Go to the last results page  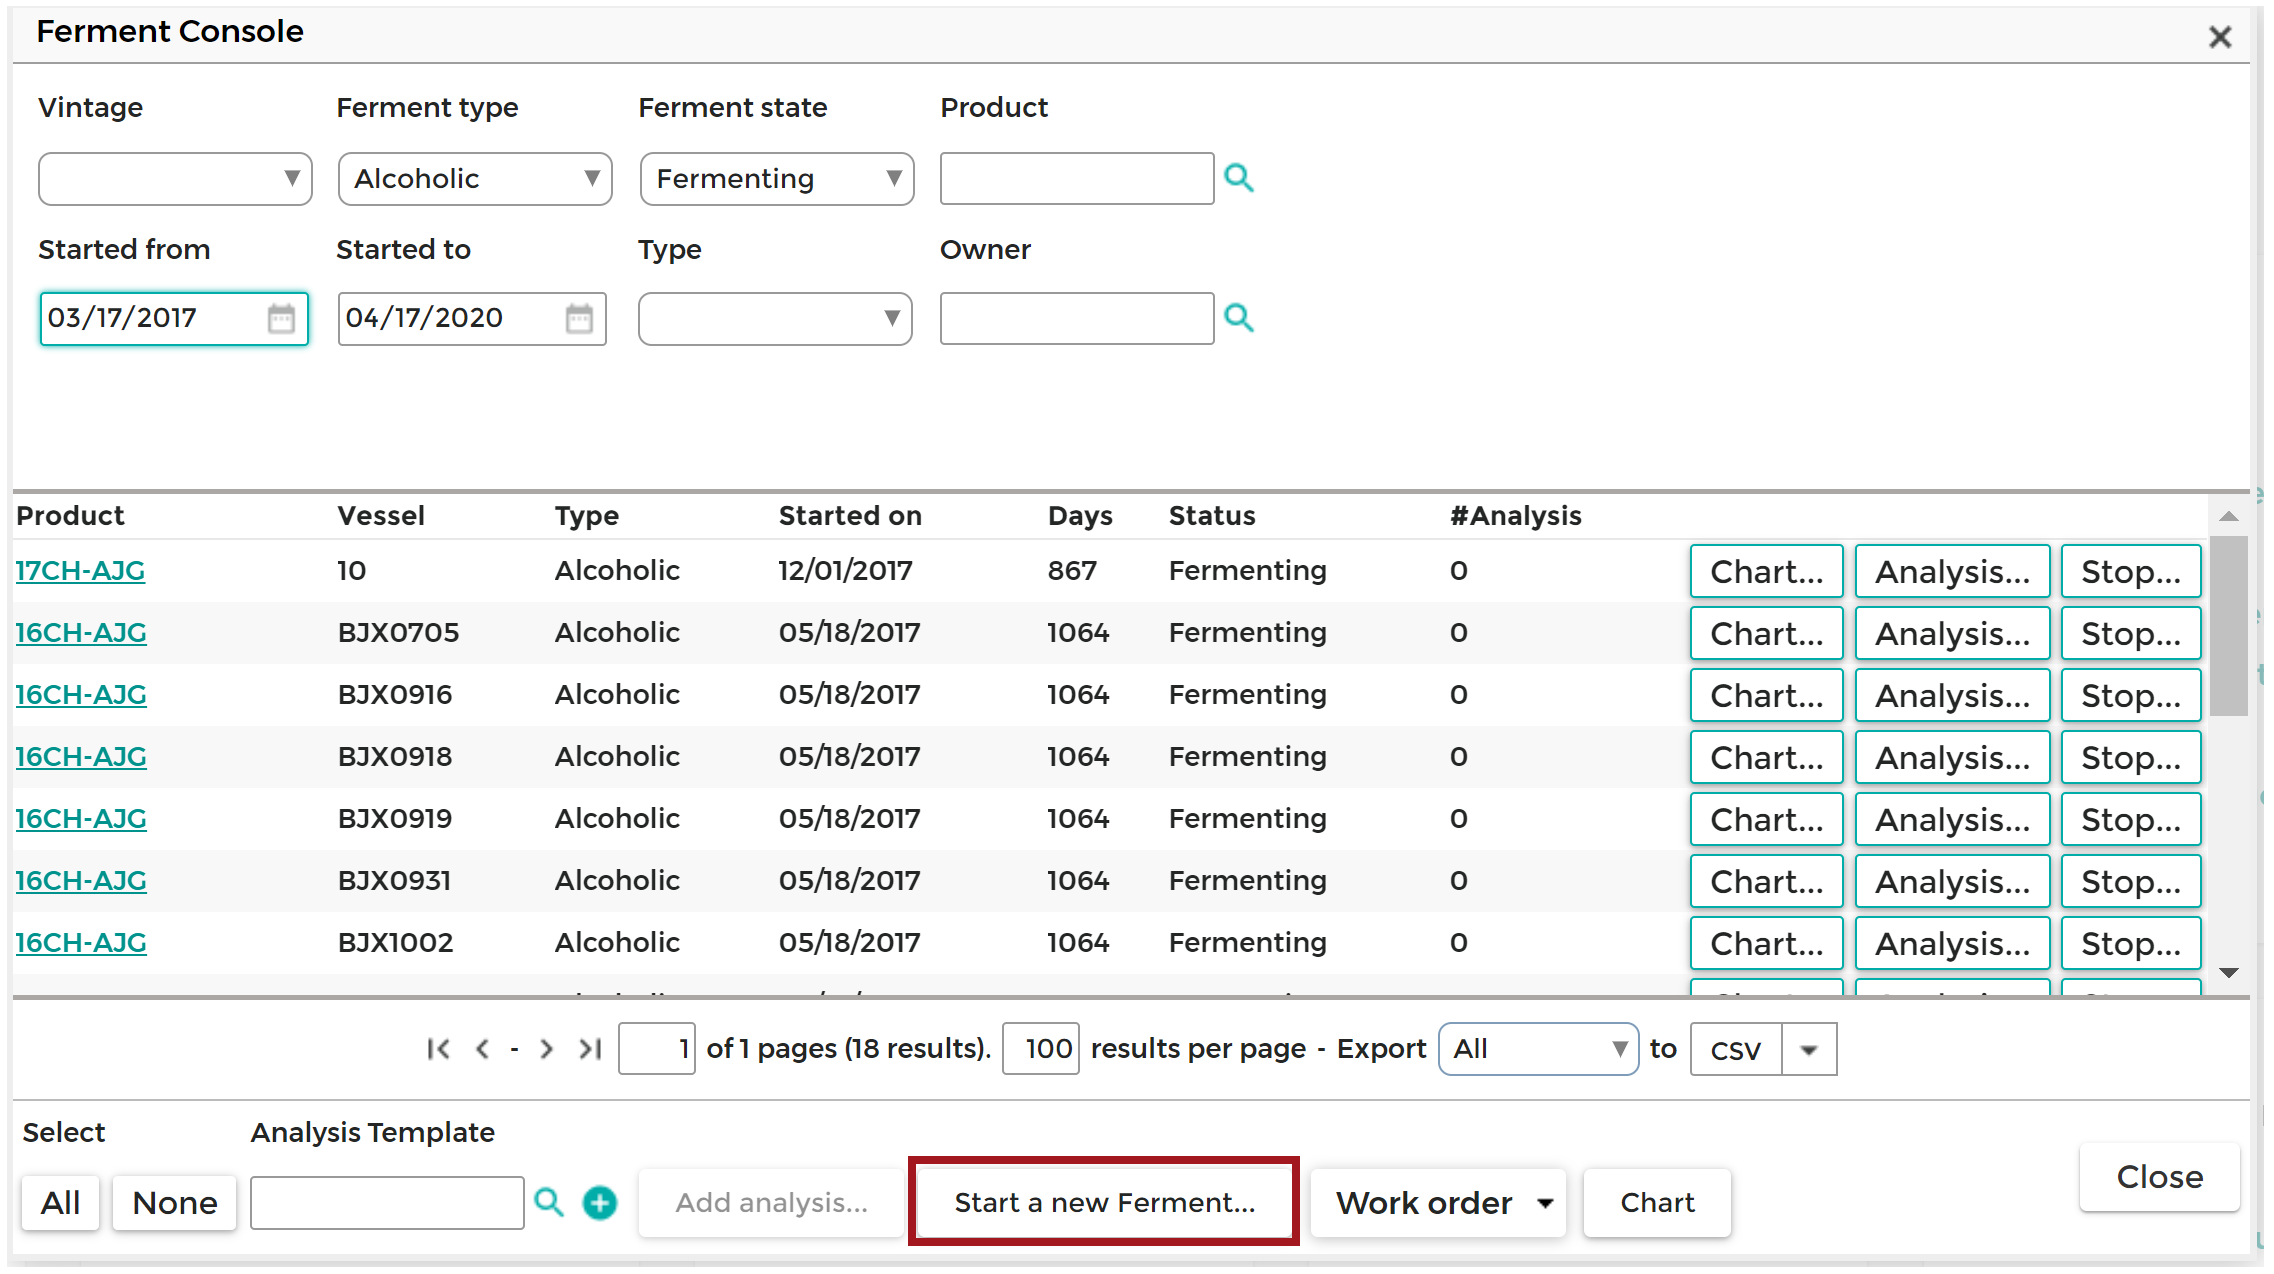[x=590, y=1048]
